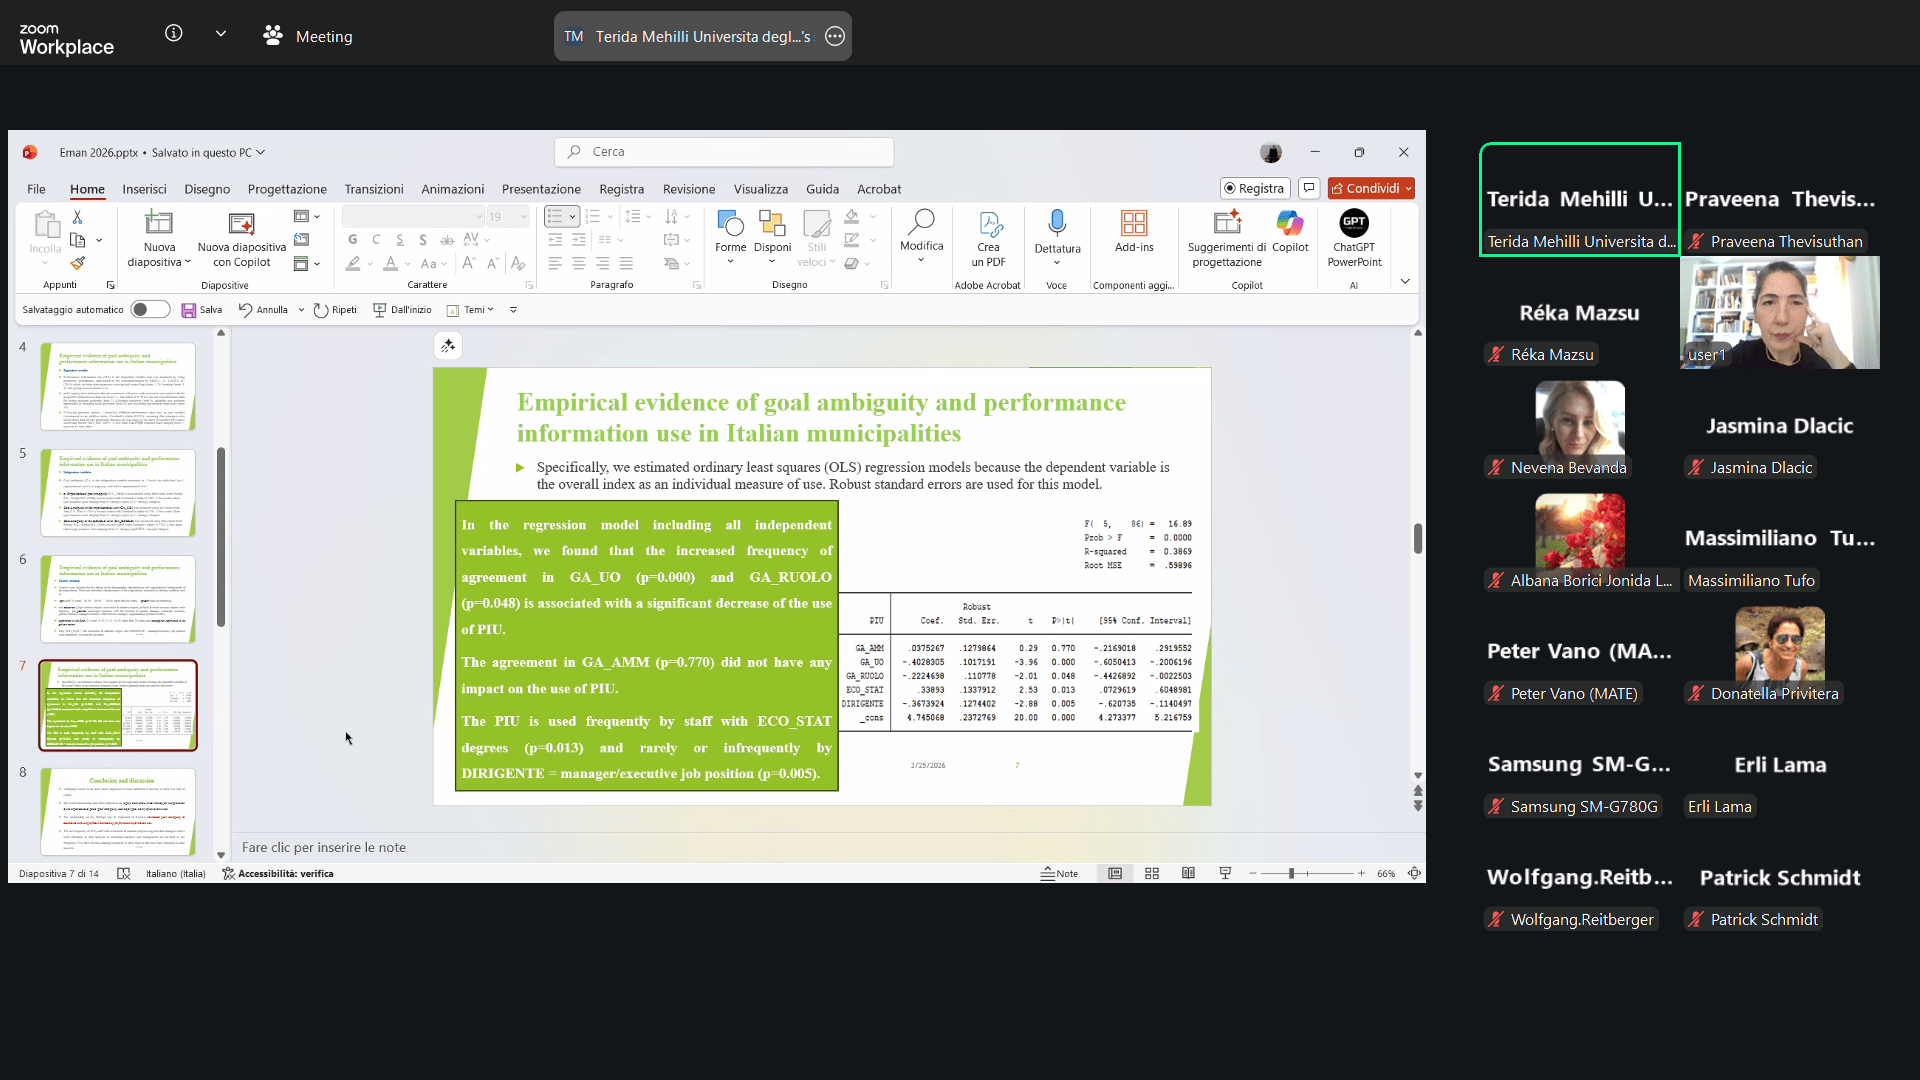The height and width of the screenshot is (1080, 1920).
Task: Click the Salva save icon
Action: (189, 310)
